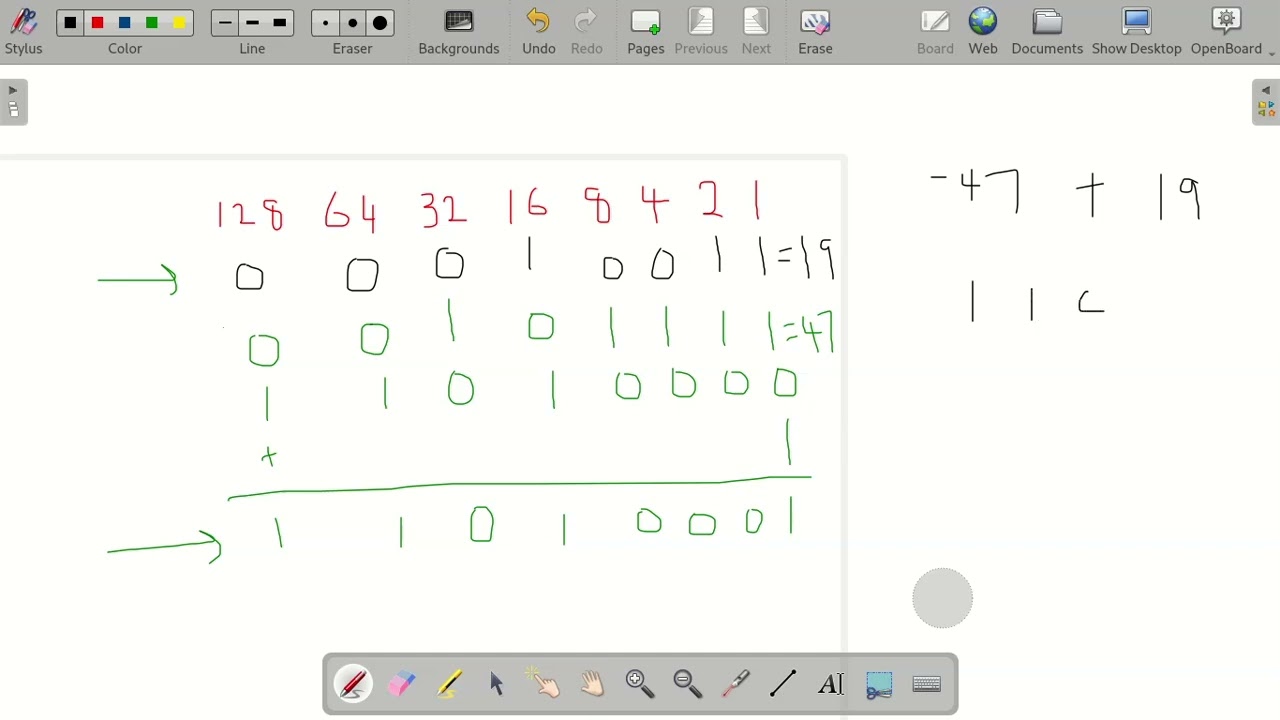Select the Eraser tool in bottom palette
1280x720 pixels.
click(x=402, y=684)
